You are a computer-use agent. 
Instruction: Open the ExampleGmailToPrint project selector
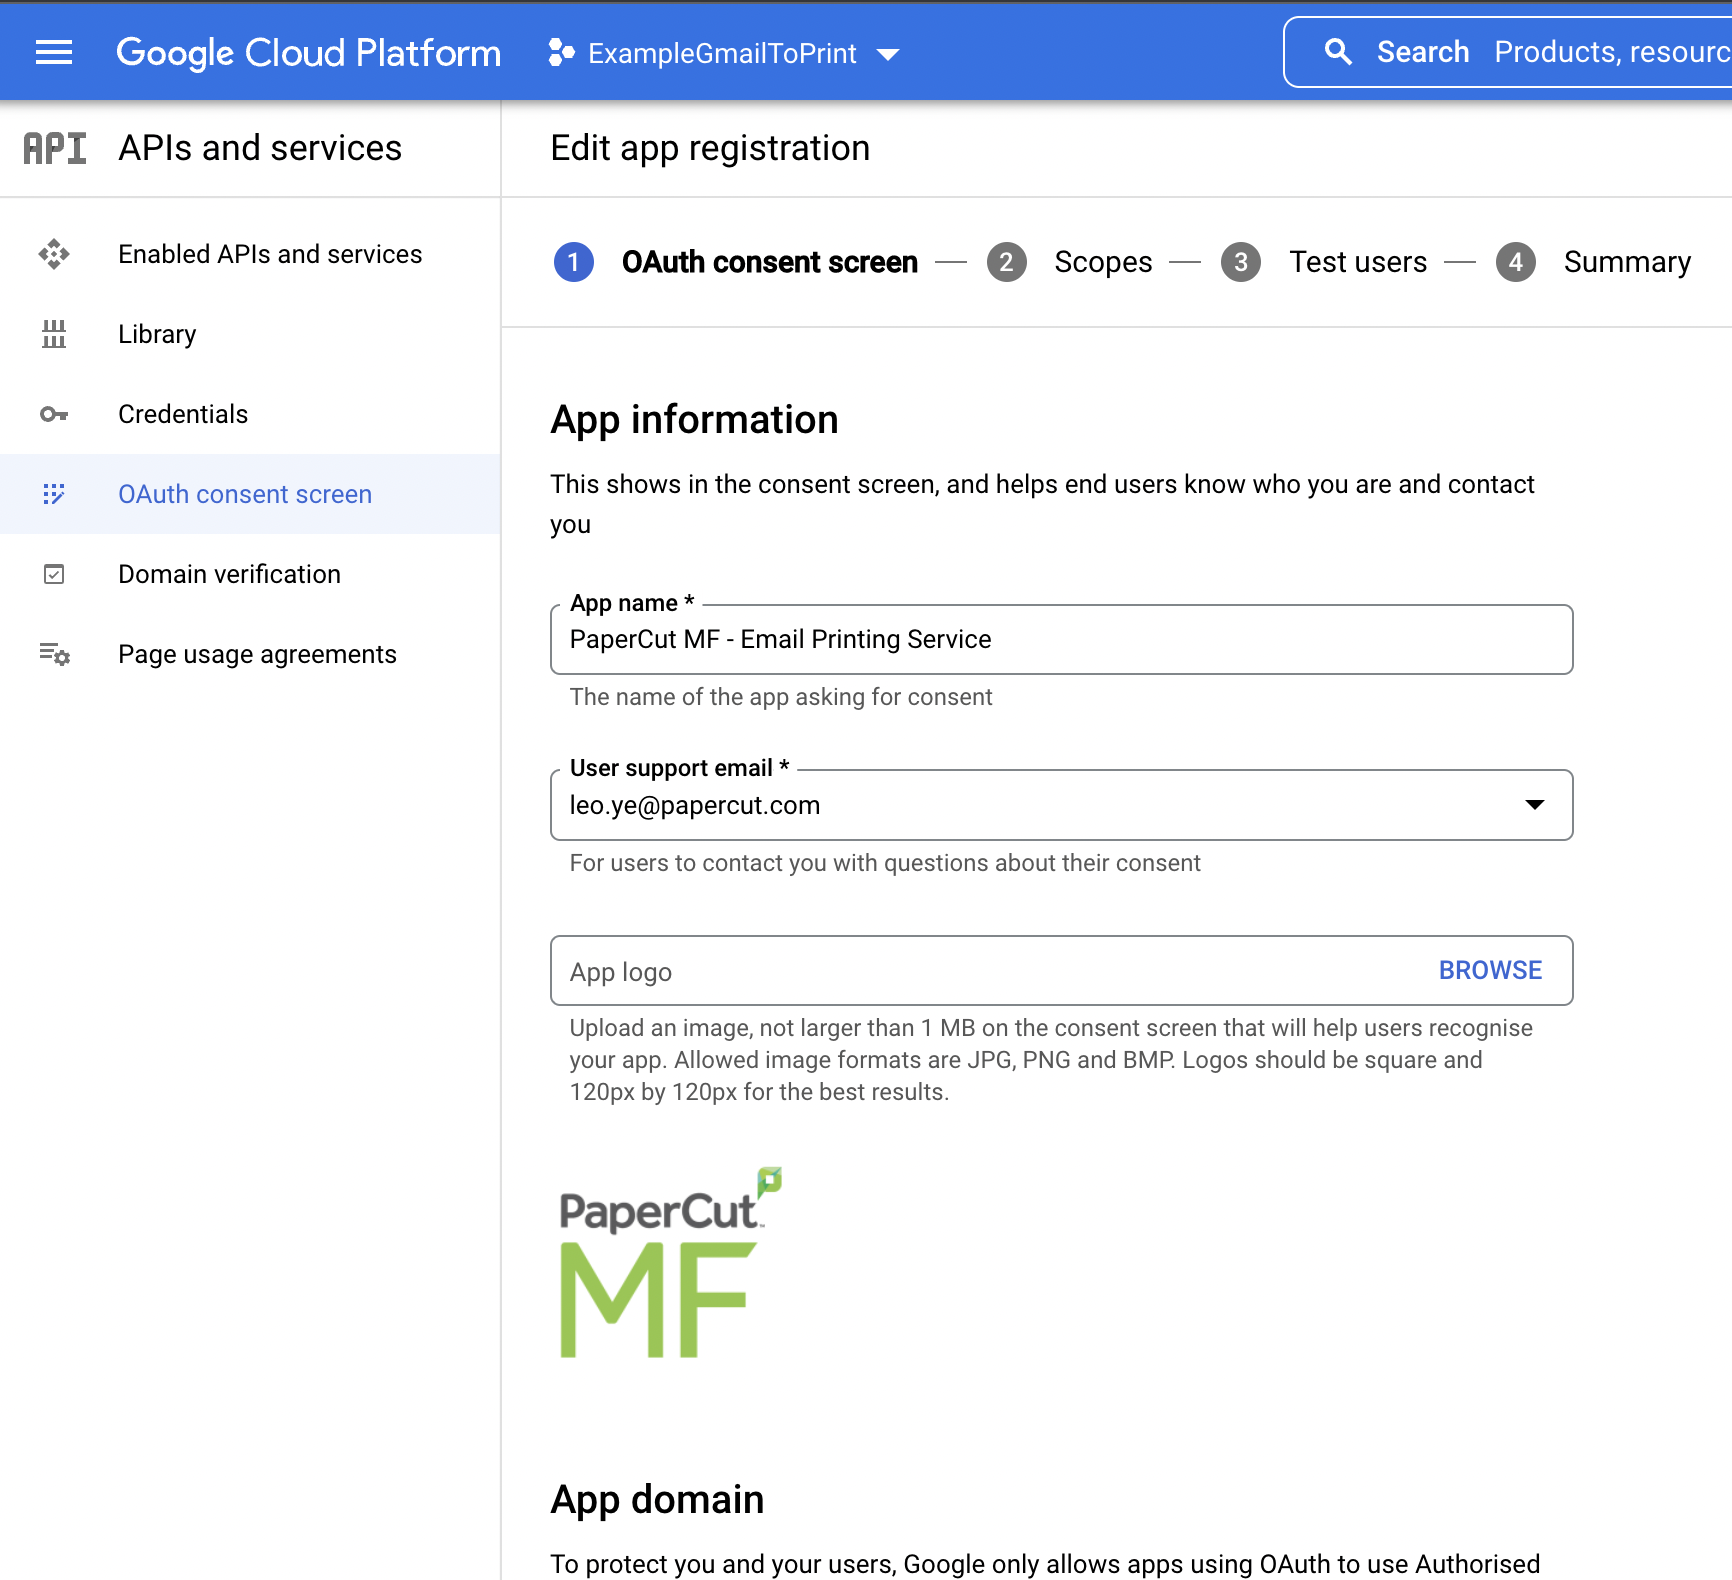[x=724, y=53]
